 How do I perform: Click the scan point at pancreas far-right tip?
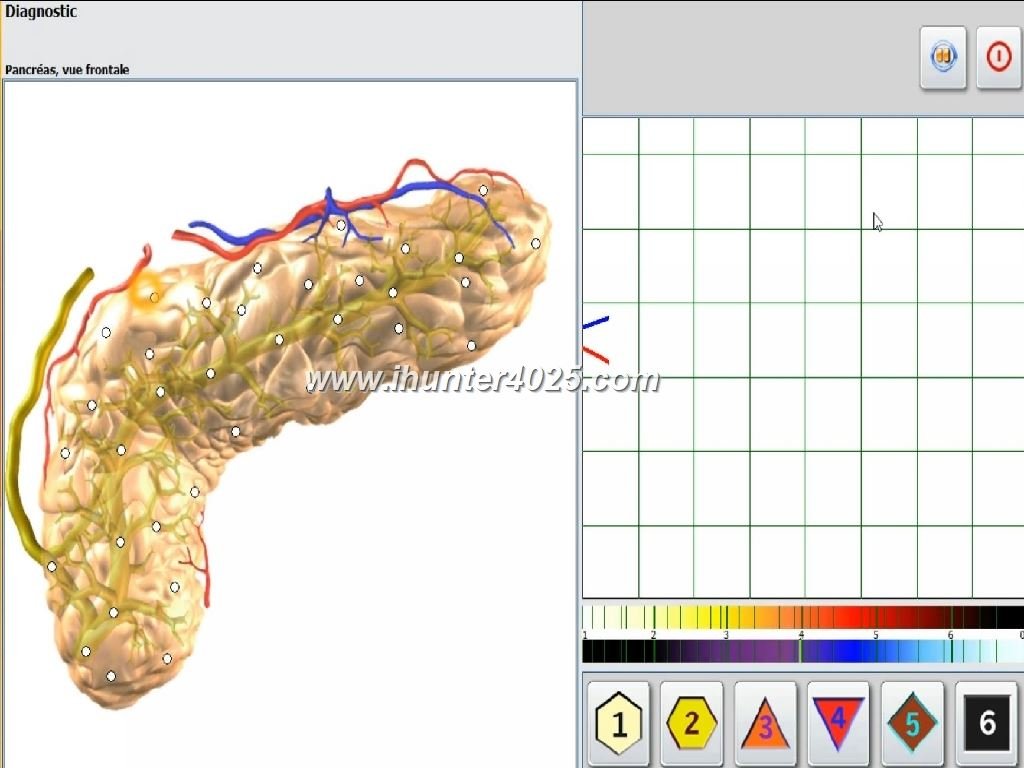pos(535,243)
